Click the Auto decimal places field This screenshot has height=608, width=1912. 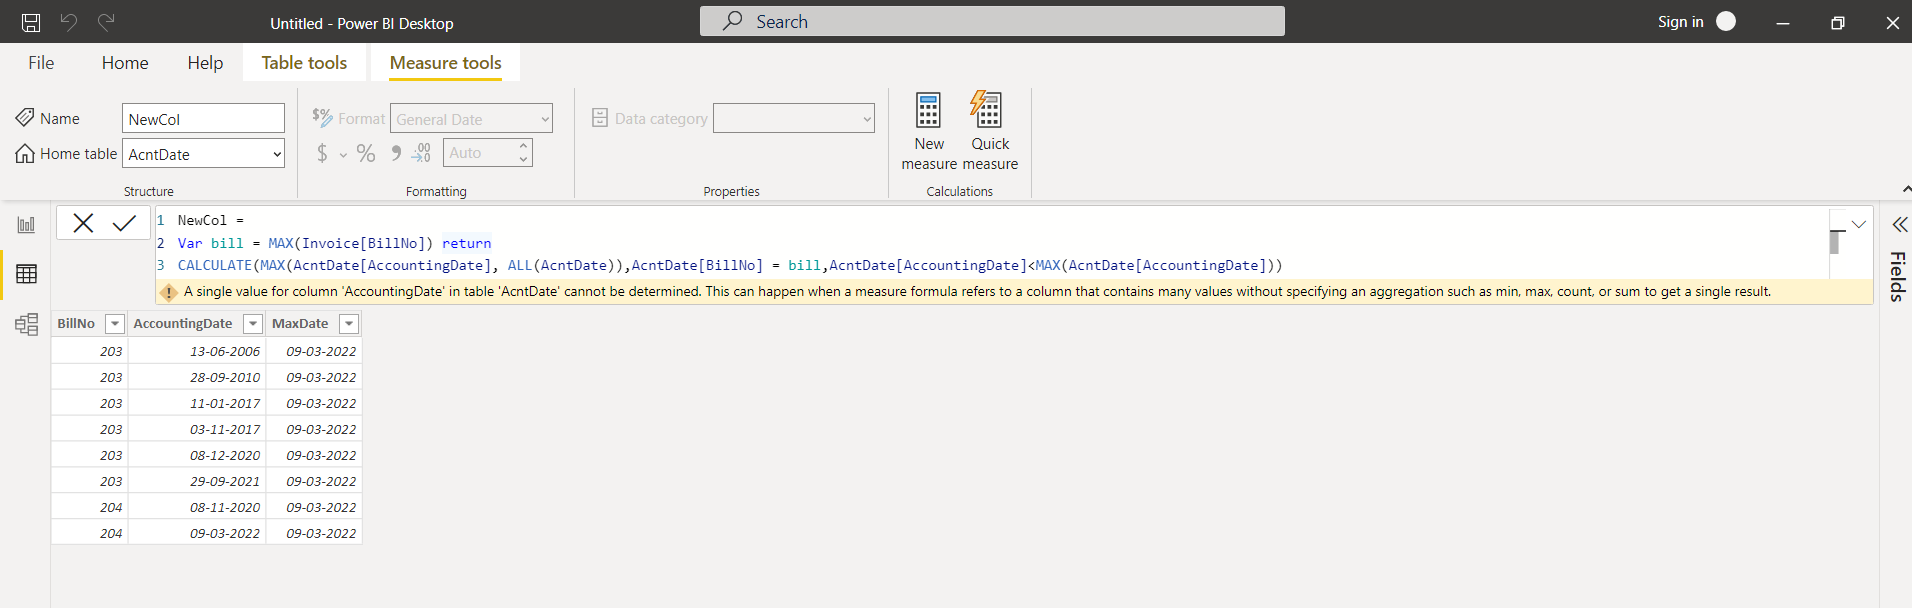pos(480,153)
